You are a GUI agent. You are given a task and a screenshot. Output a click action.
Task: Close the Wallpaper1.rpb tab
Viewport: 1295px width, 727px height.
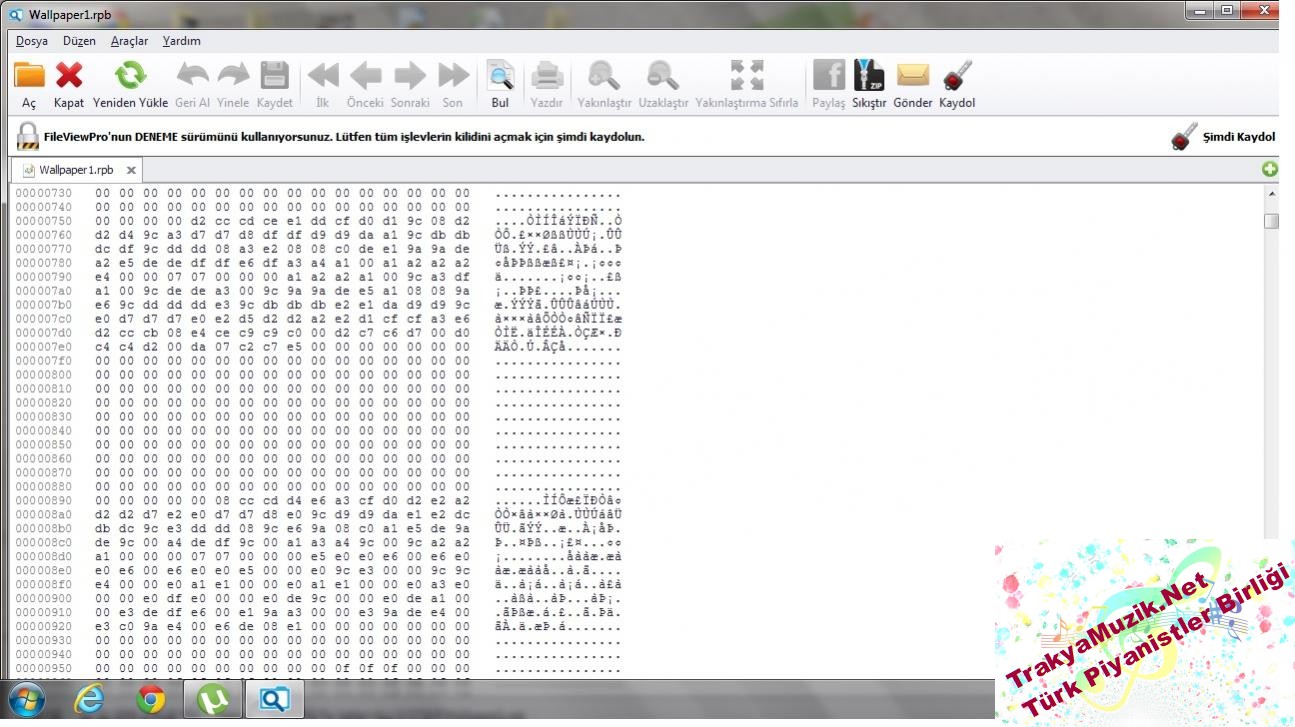click(x=131, y=170)
